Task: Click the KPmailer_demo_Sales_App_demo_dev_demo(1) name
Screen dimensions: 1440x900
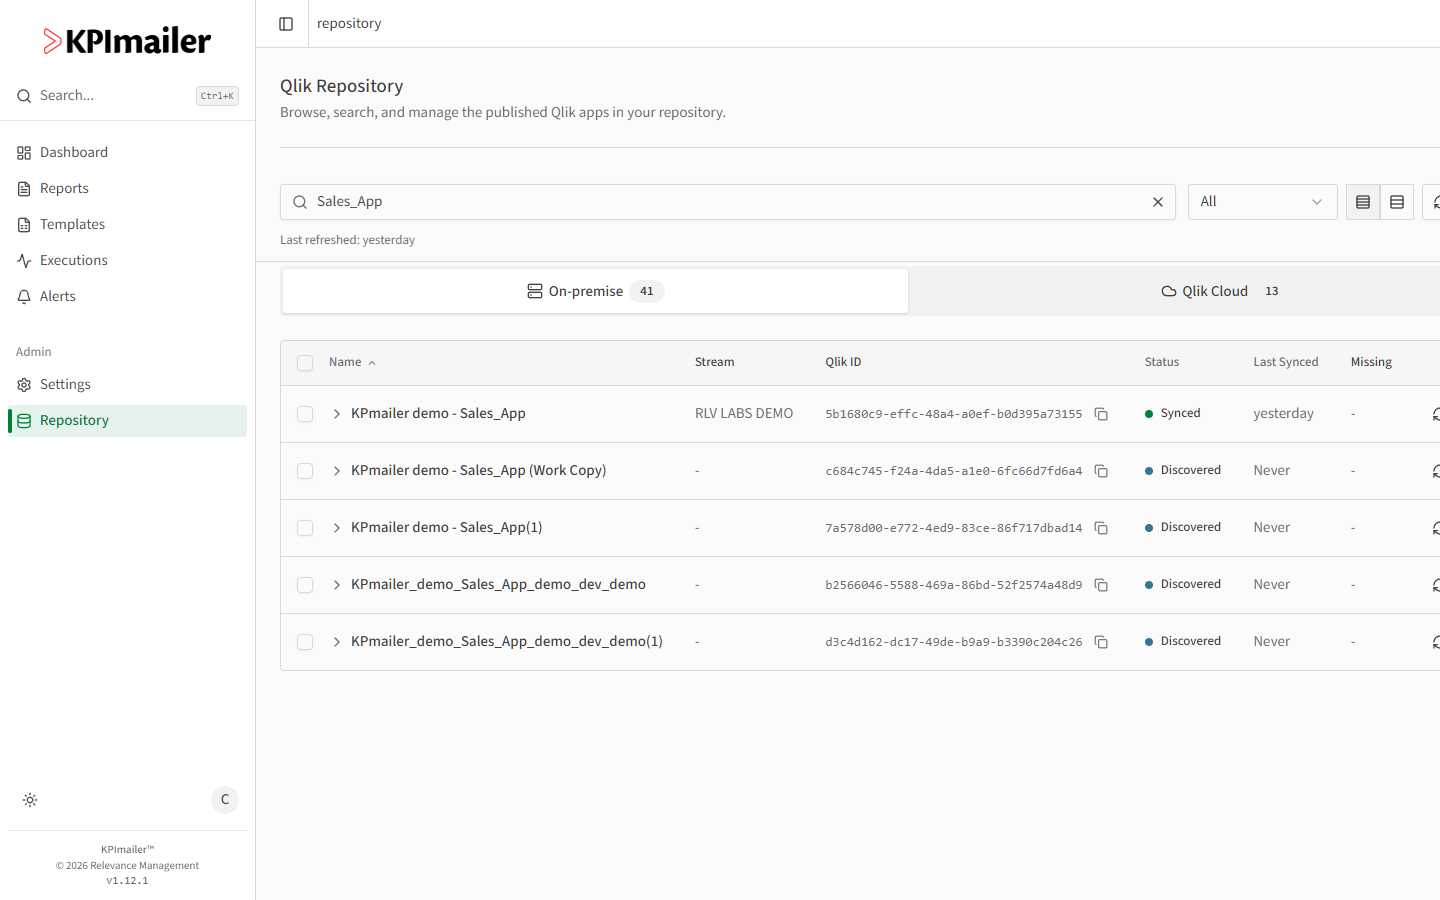Action: pos(507,641)
